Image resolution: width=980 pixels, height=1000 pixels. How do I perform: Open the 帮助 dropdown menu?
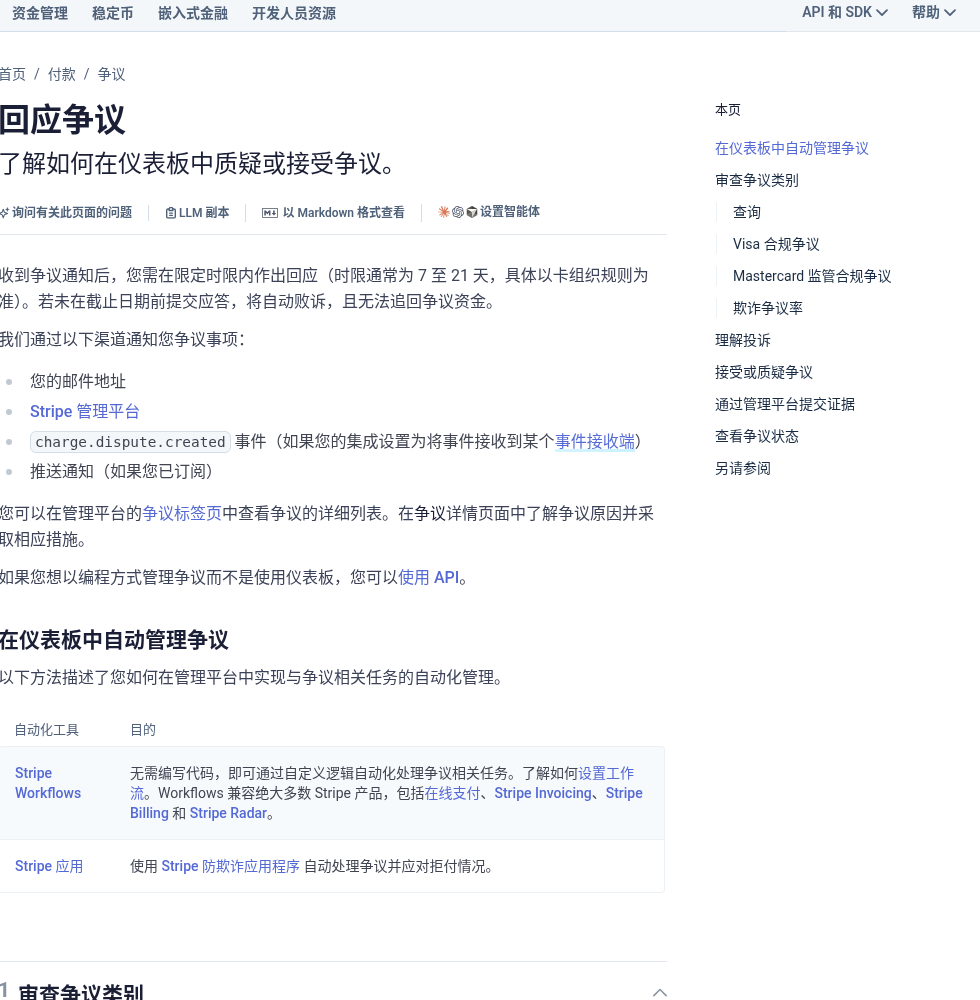(933, 12)
